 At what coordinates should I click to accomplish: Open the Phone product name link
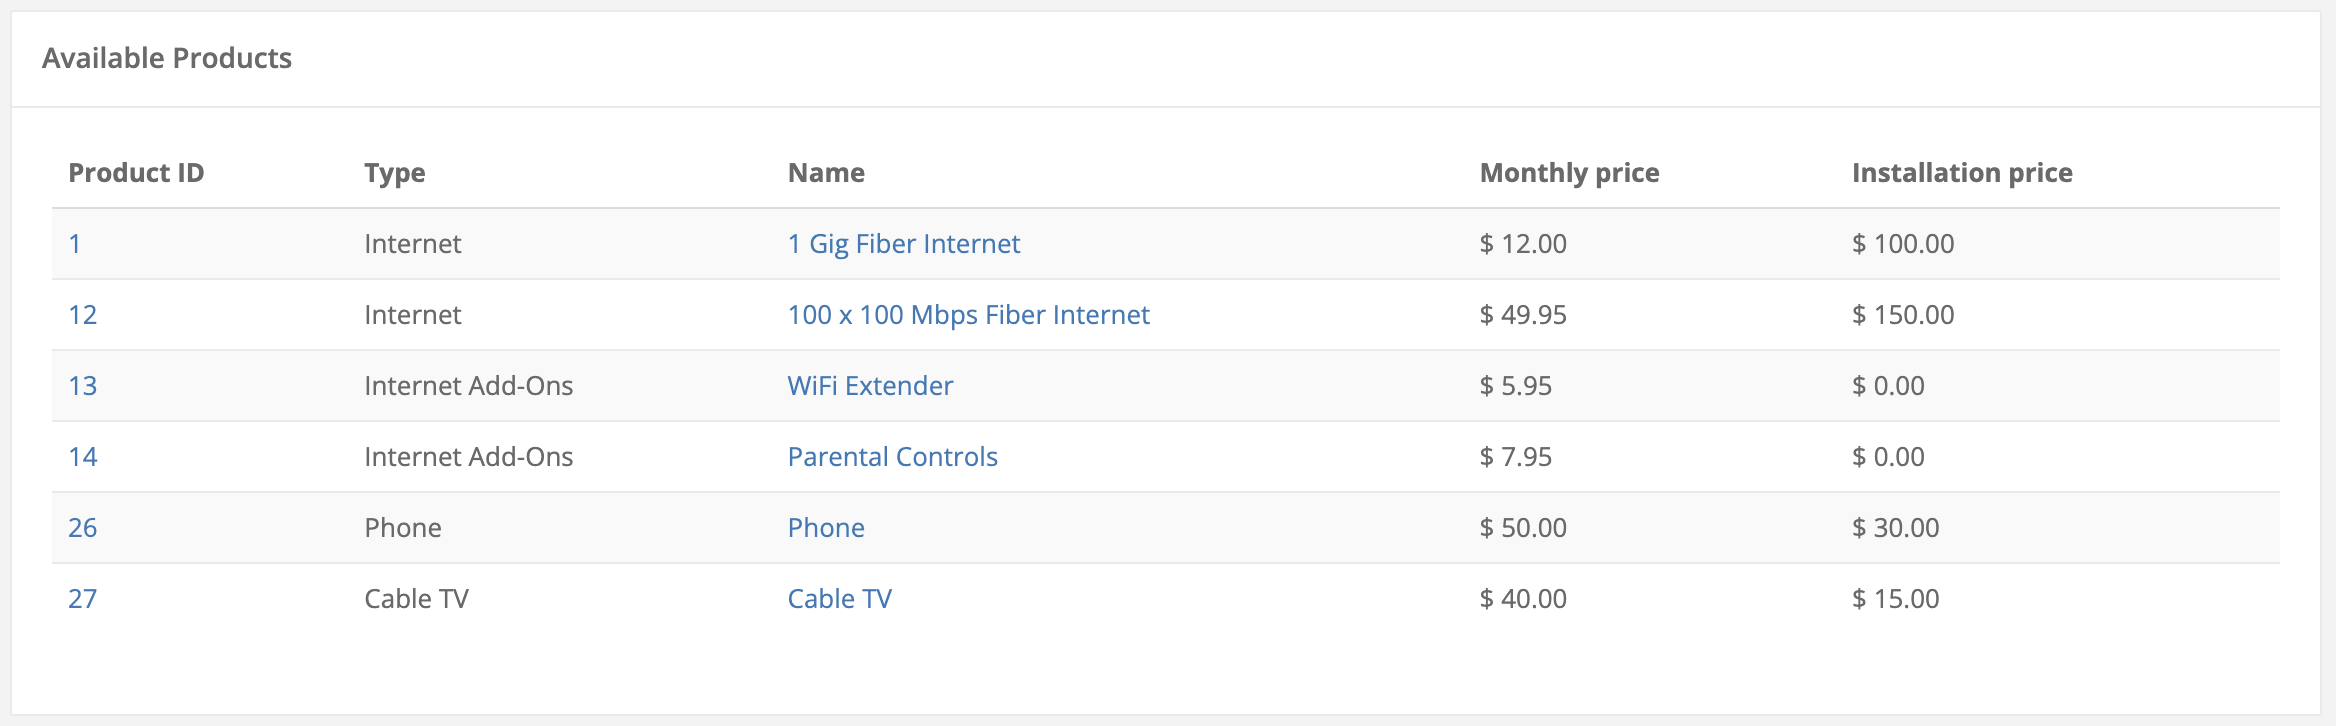point(826,528)
